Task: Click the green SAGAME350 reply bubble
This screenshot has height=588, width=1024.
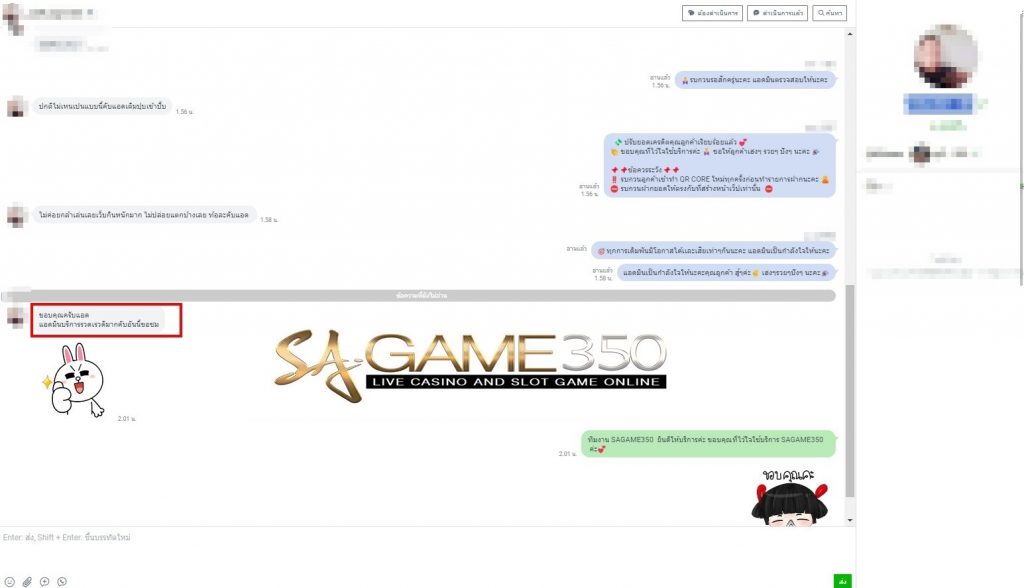Action: 708,444
